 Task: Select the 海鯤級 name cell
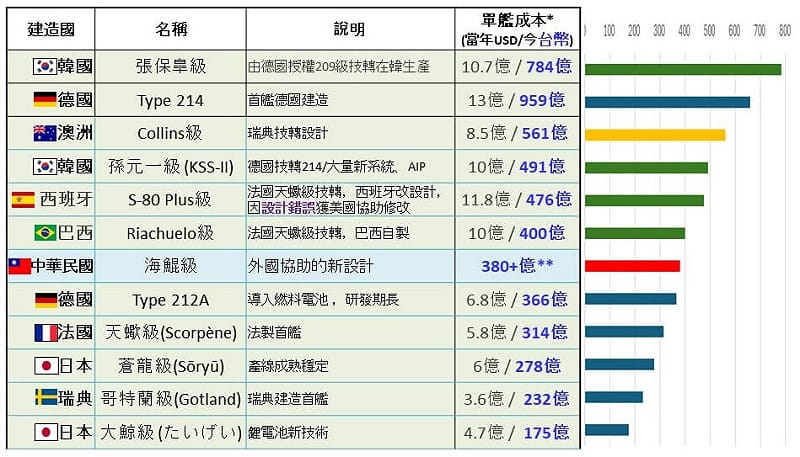click(x=170, y=266)
